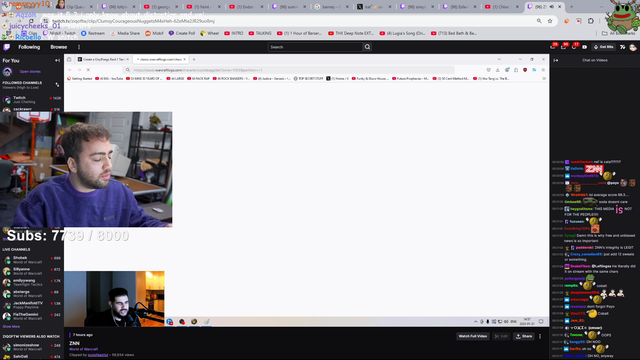The image size is (640, 360).
Task: Open All Bookmarks folder
Action: (619, 33)
